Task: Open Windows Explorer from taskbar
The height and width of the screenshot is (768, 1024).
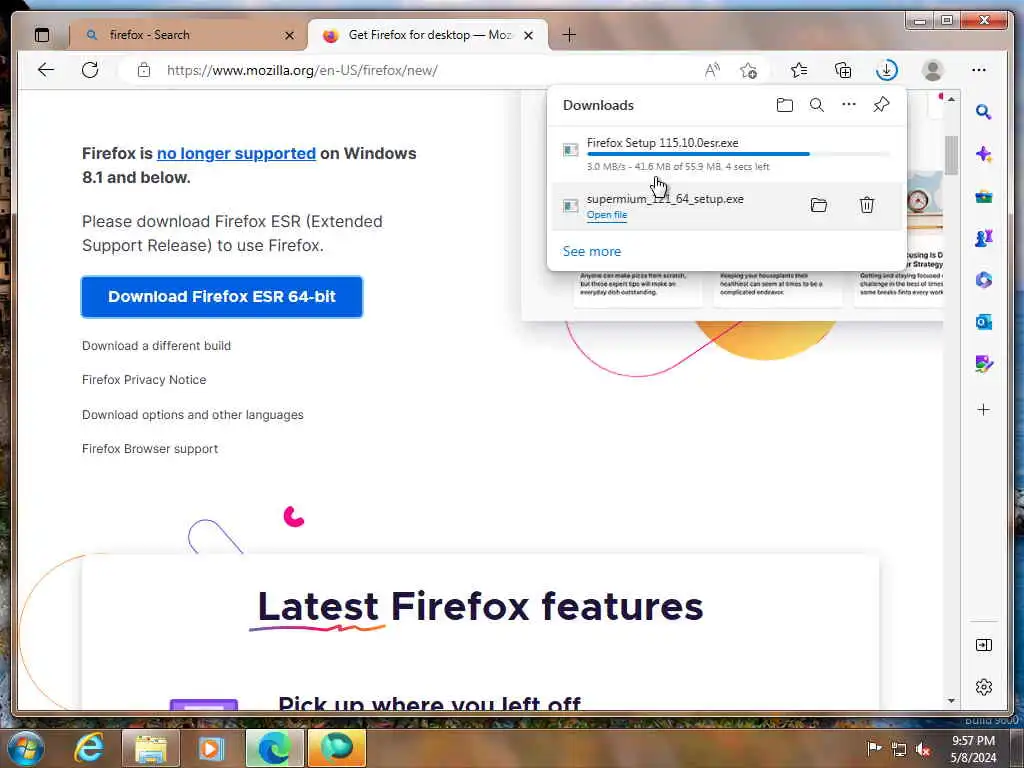Action: click(150, 748)
